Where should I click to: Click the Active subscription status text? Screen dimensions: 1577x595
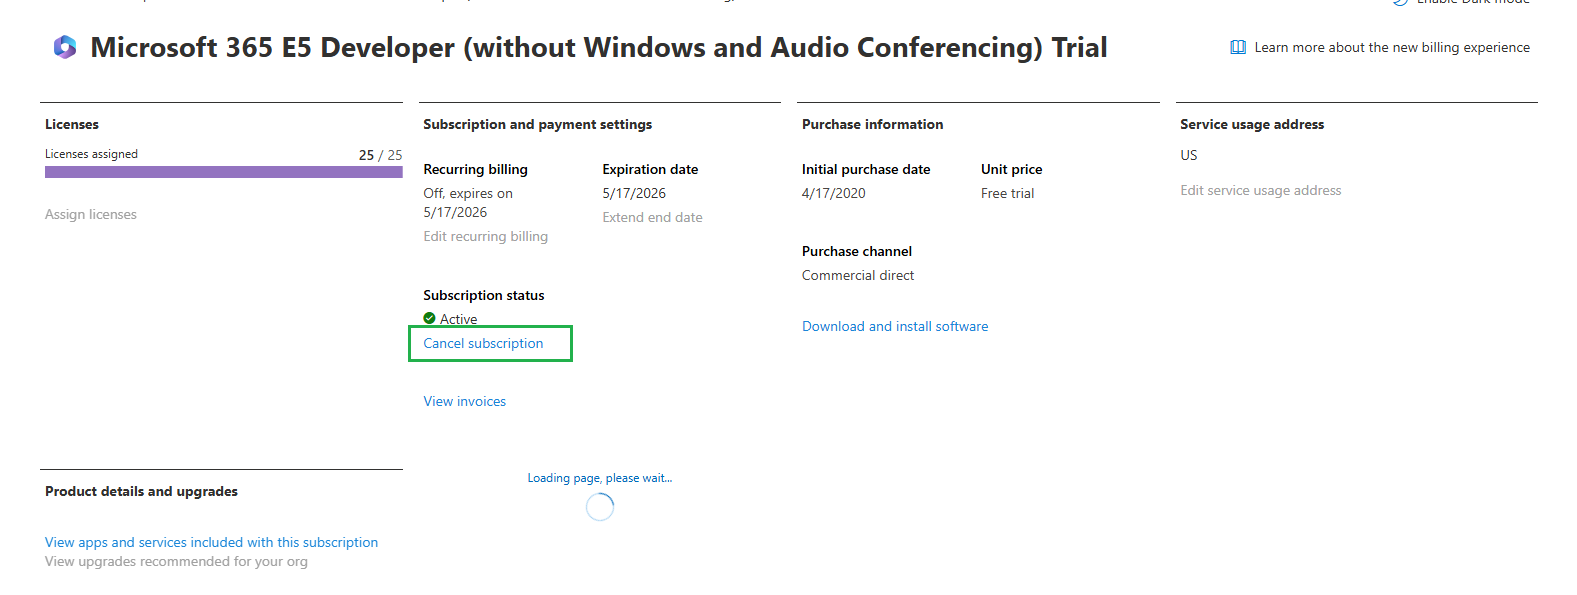[x=458, y=319]
